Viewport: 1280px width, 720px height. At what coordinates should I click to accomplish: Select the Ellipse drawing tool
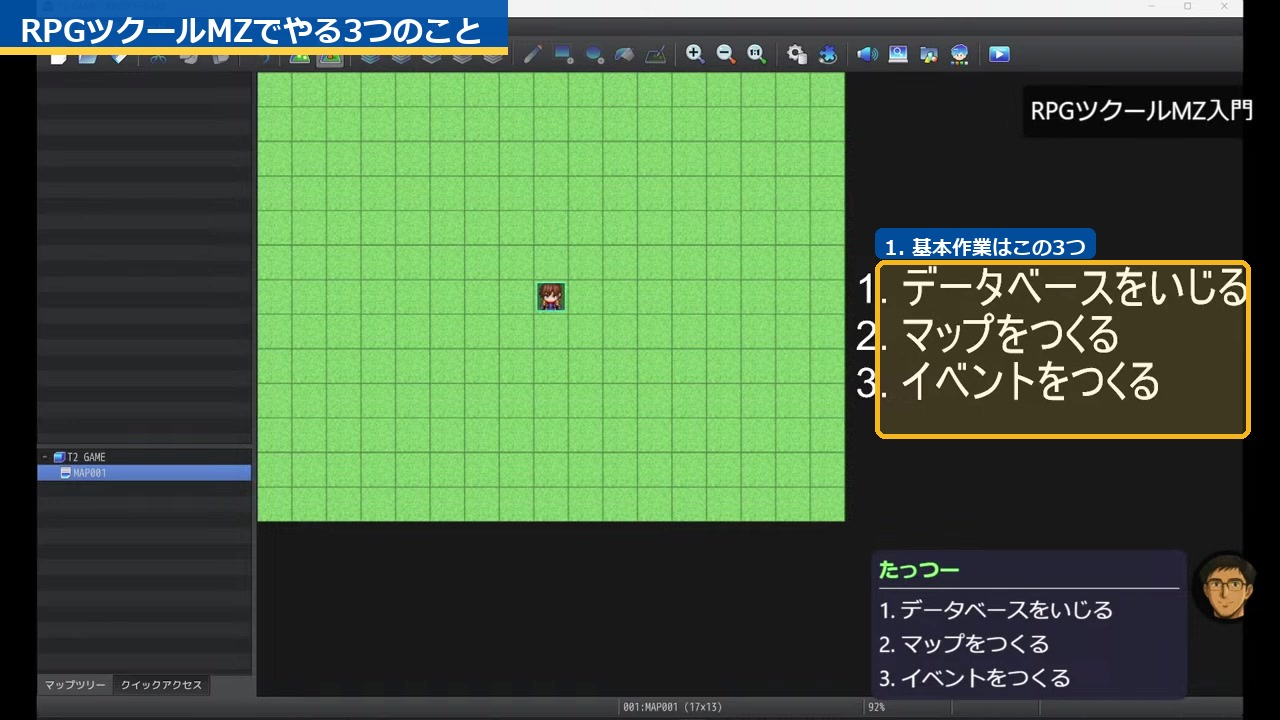594,55
